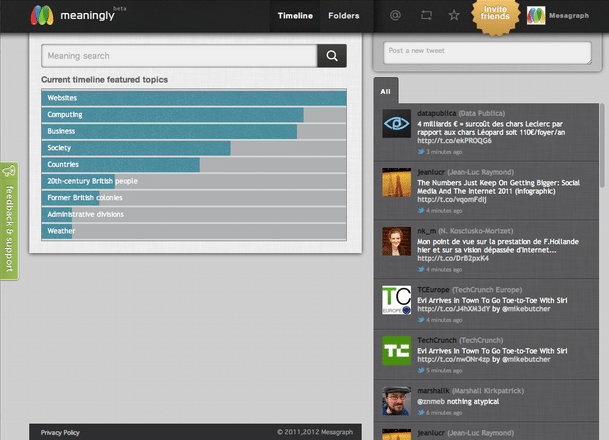Open the feedback & support side tab
Screen dimensions: 609x440
tap(9, 221)
